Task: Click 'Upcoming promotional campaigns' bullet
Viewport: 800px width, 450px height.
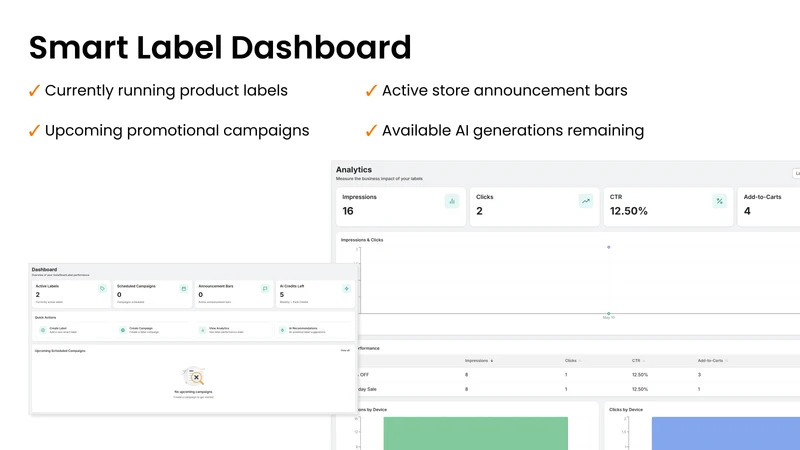Action: point(177,131)
